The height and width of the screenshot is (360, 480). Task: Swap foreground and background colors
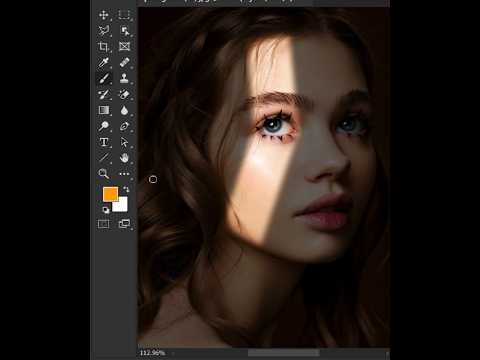point(126,189)
